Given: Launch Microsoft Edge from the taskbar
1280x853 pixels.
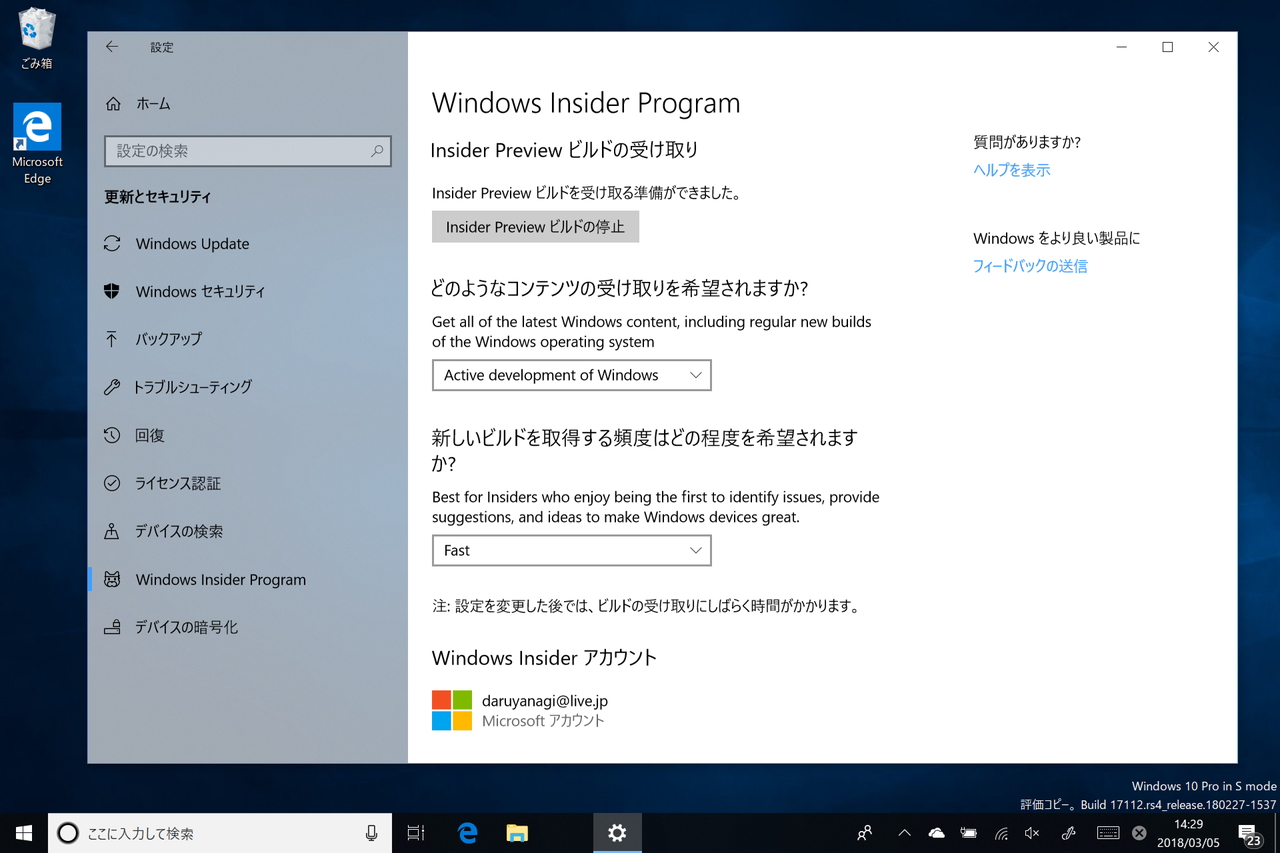Looking at the screenshot, I should [466, 832].
